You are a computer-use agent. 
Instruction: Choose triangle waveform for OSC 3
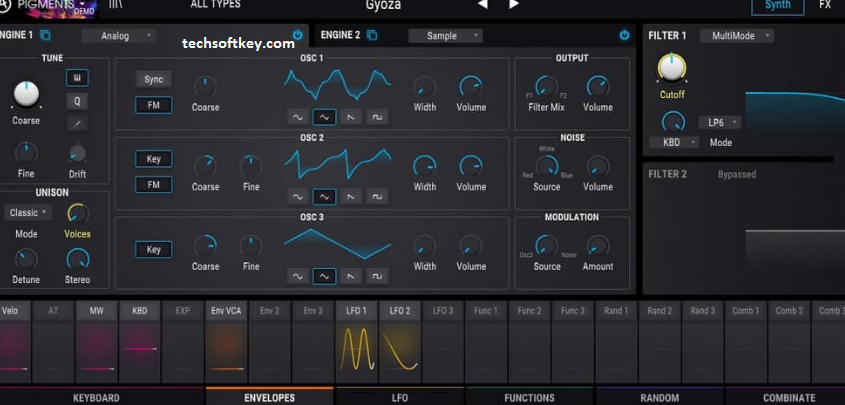tap(324, 276)
